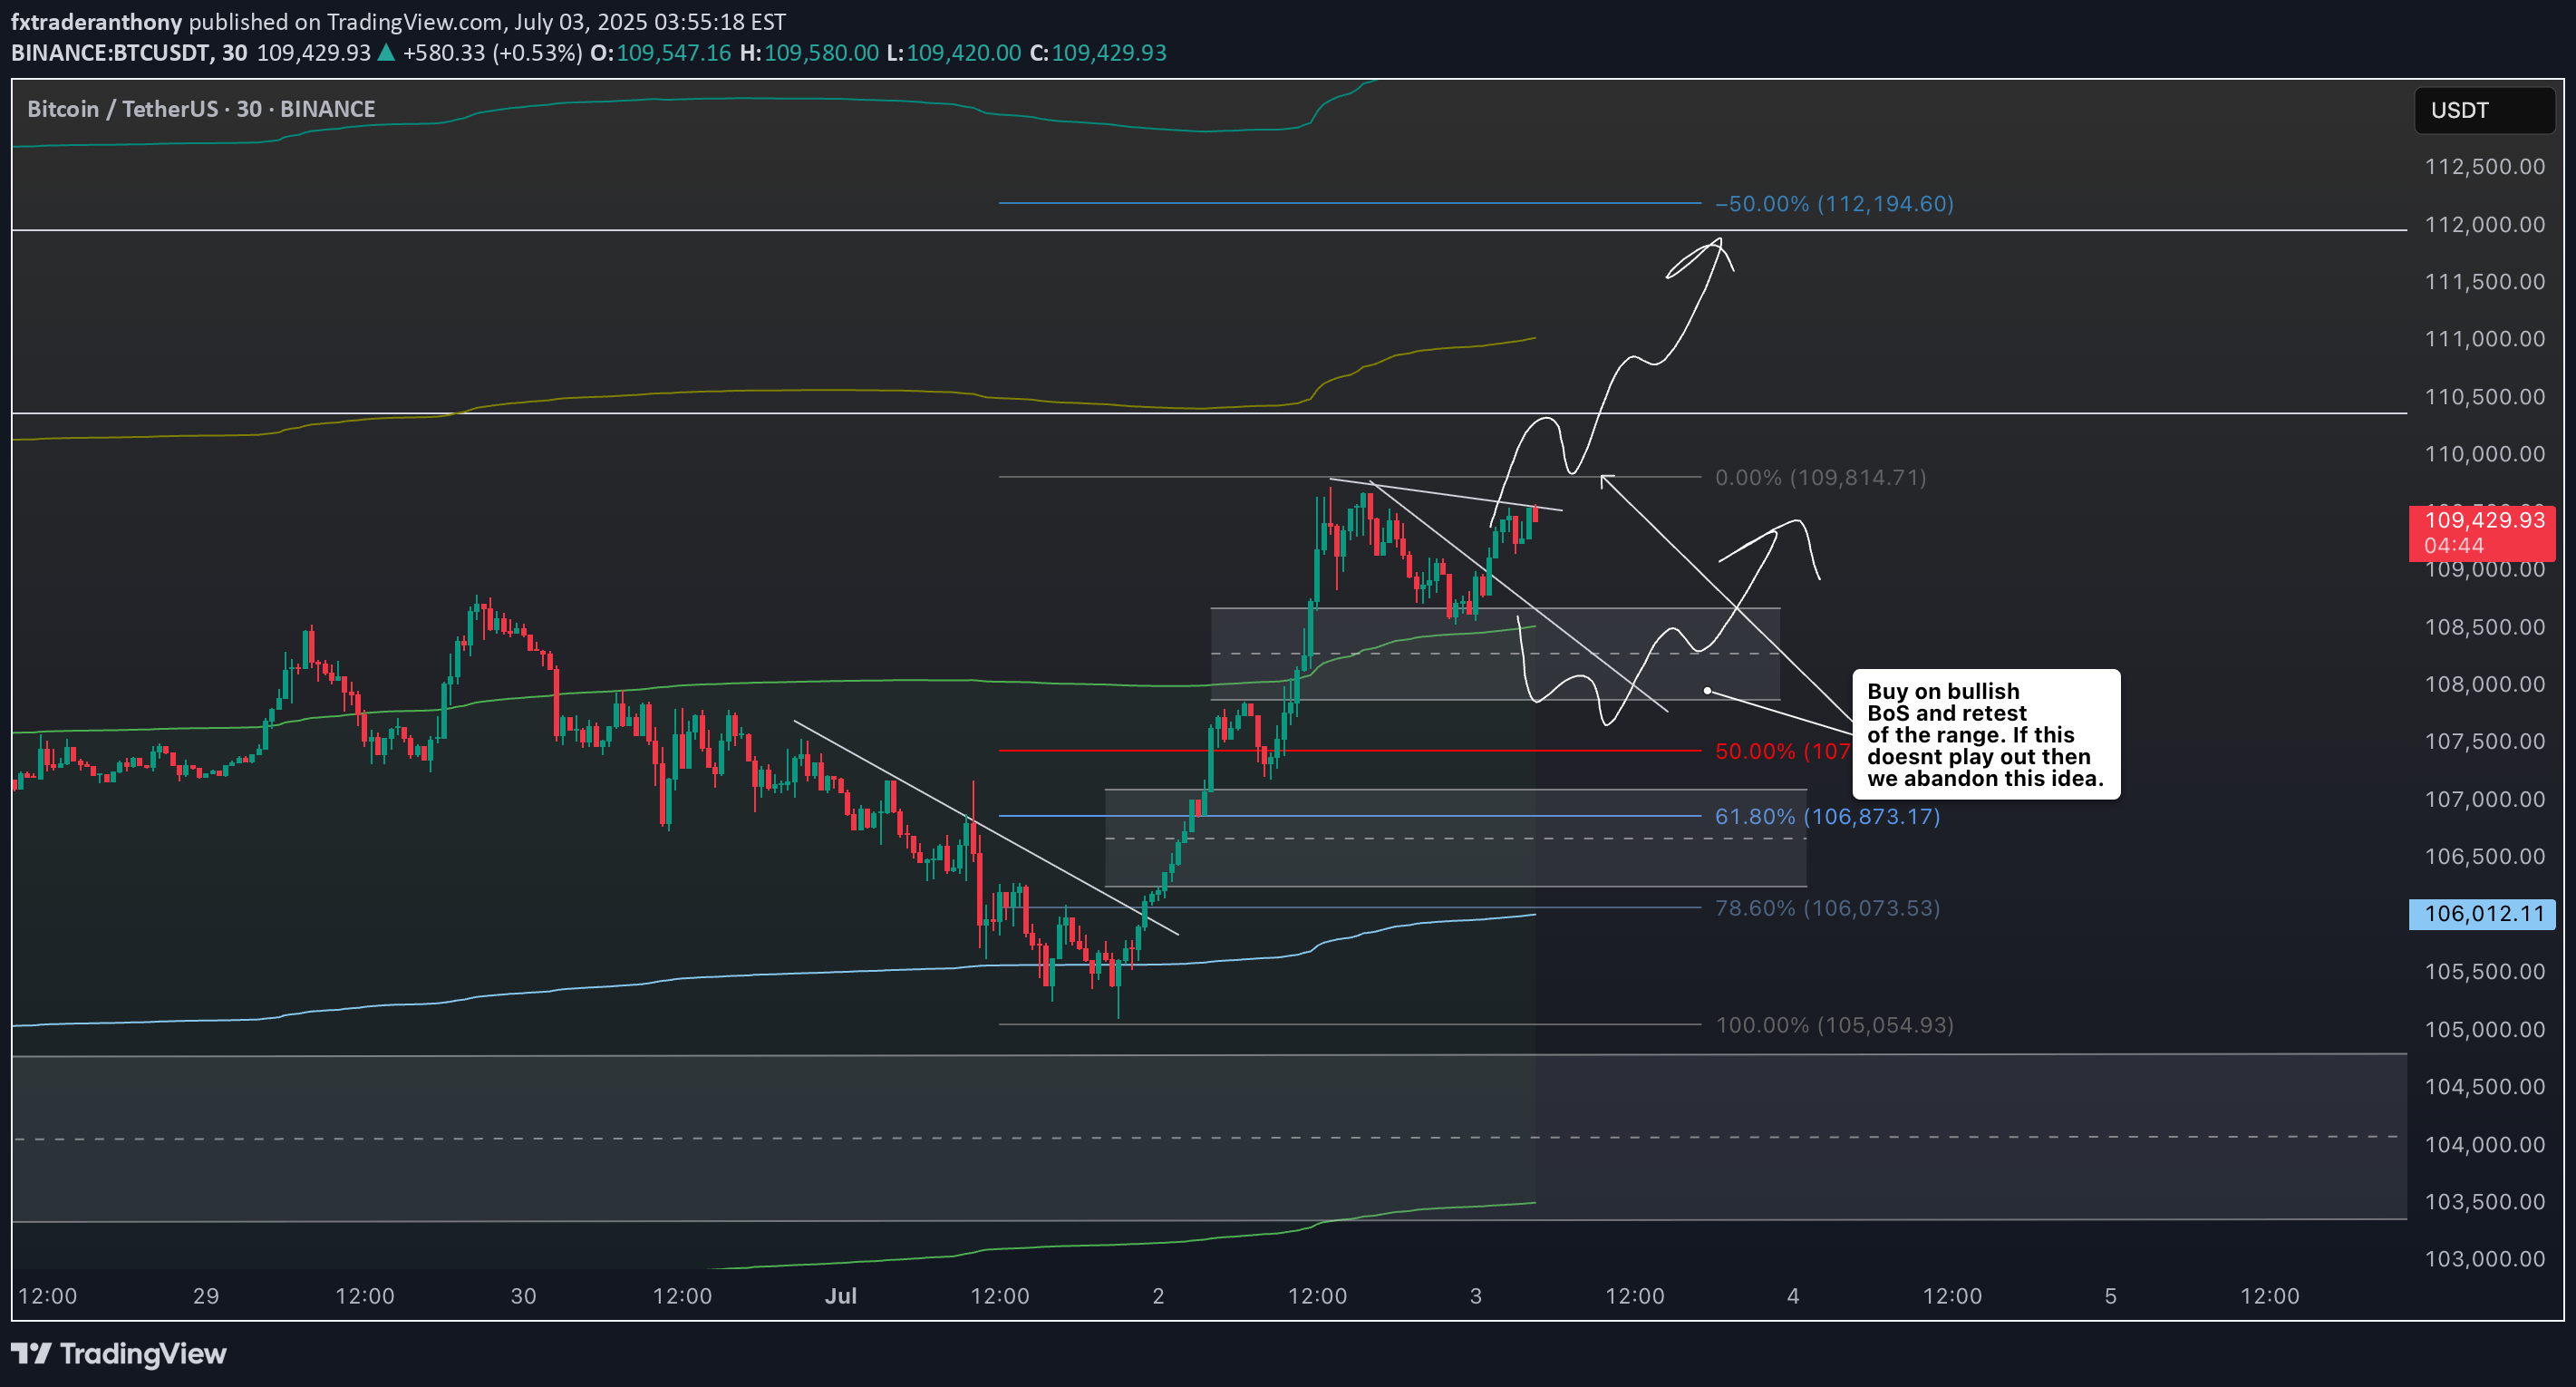This screenshot has width=2576, height=1387.
Task: Click the date 3 on time axis
Action: click(x=1476, y=1296)
